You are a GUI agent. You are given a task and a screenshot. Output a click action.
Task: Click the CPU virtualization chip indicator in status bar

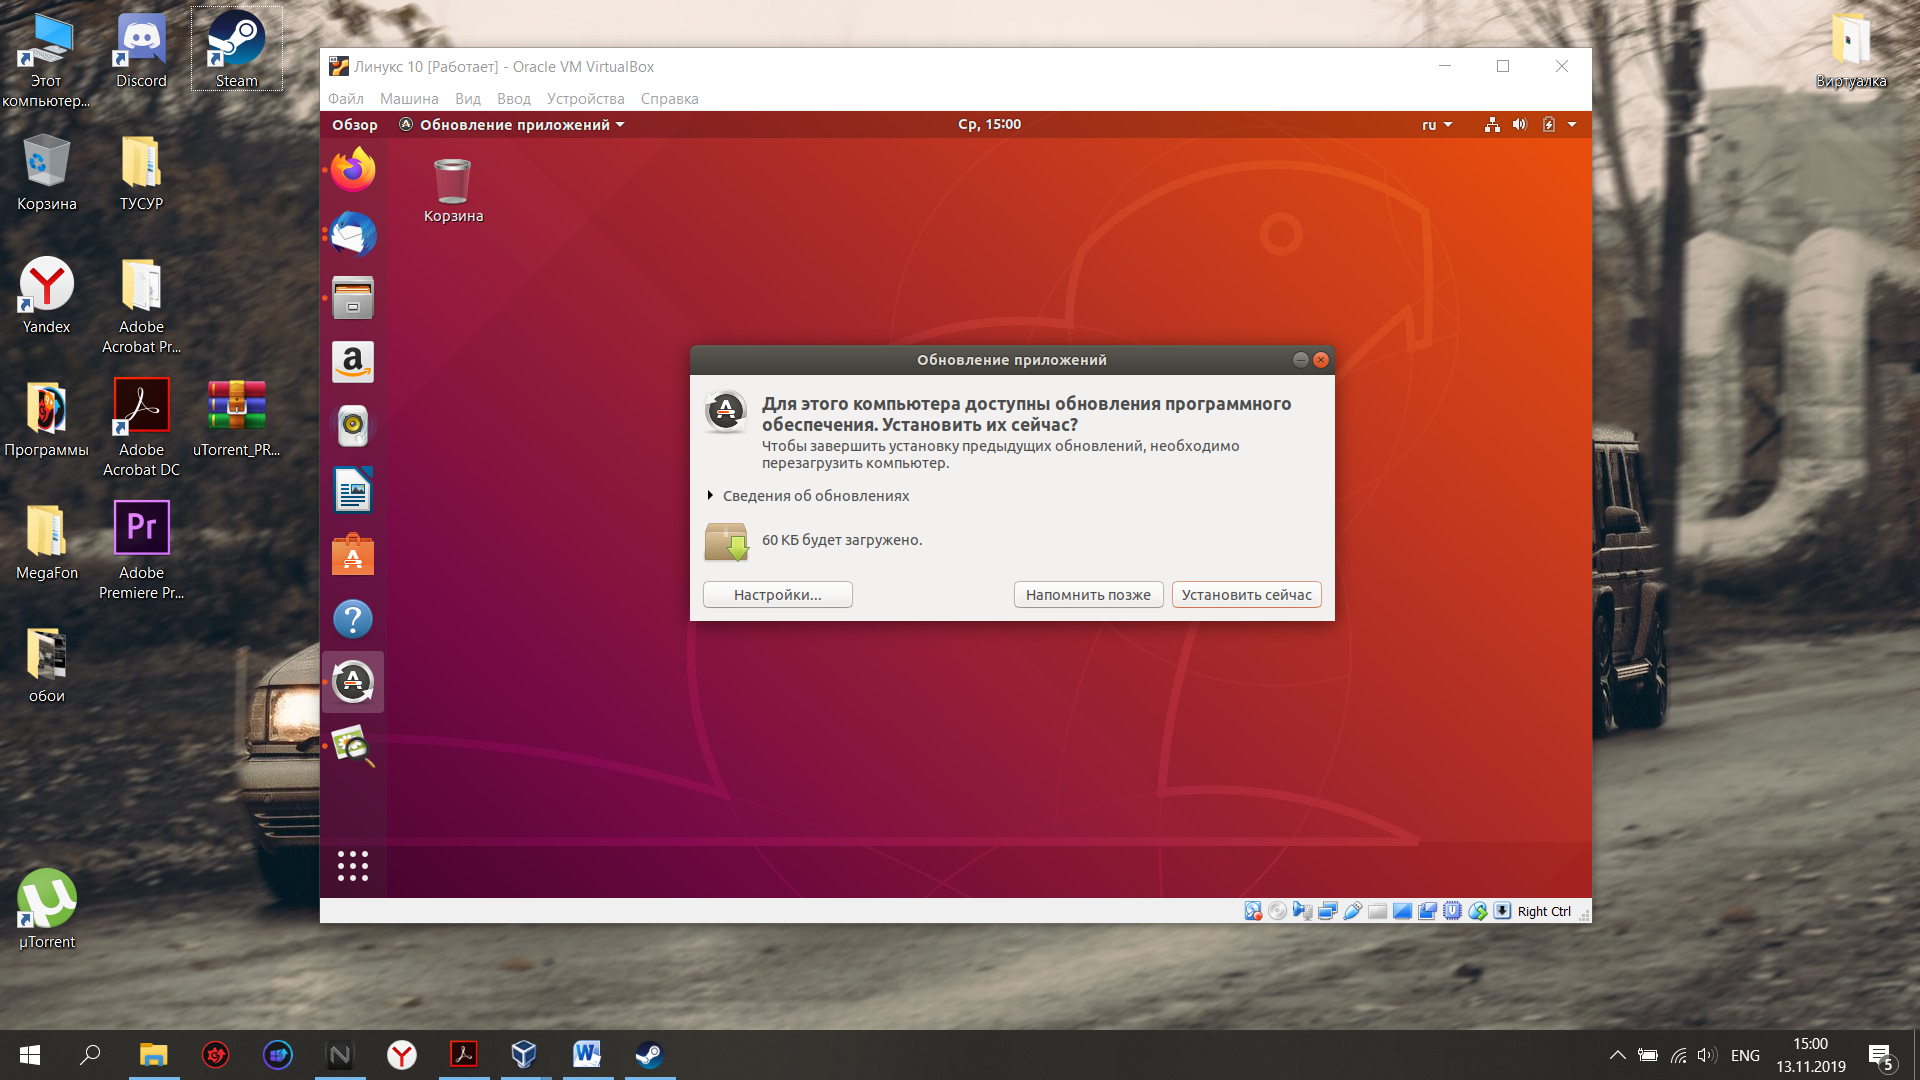[x=1453, y=911]
